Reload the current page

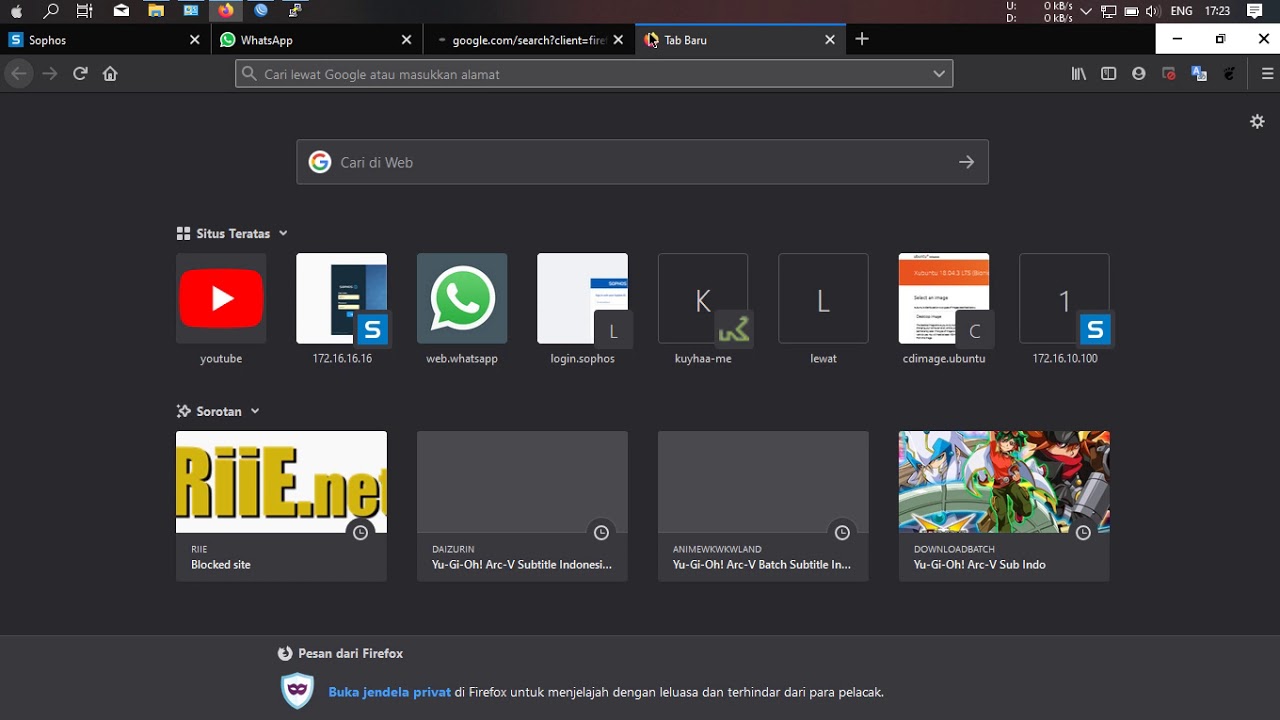(80, 73)
